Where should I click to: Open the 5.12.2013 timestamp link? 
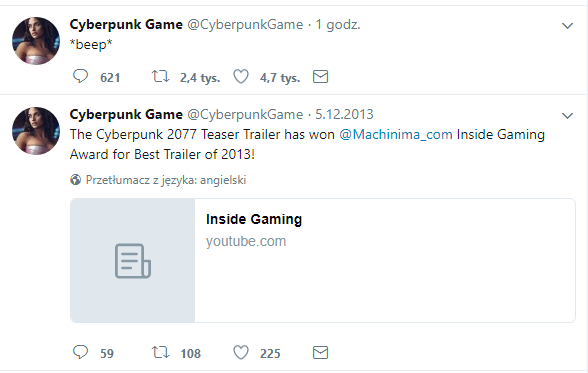(344, 114)
